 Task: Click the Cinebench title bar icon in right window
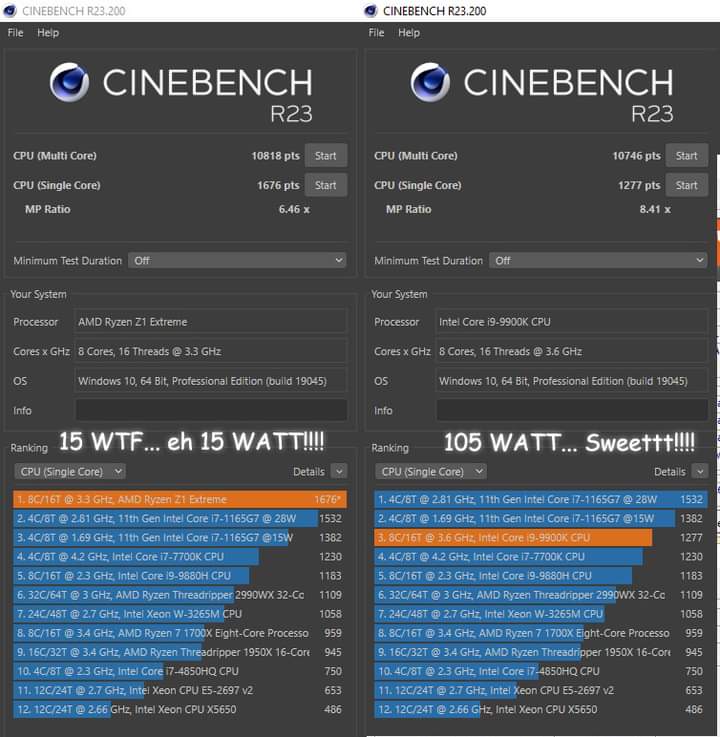[371, 10]
